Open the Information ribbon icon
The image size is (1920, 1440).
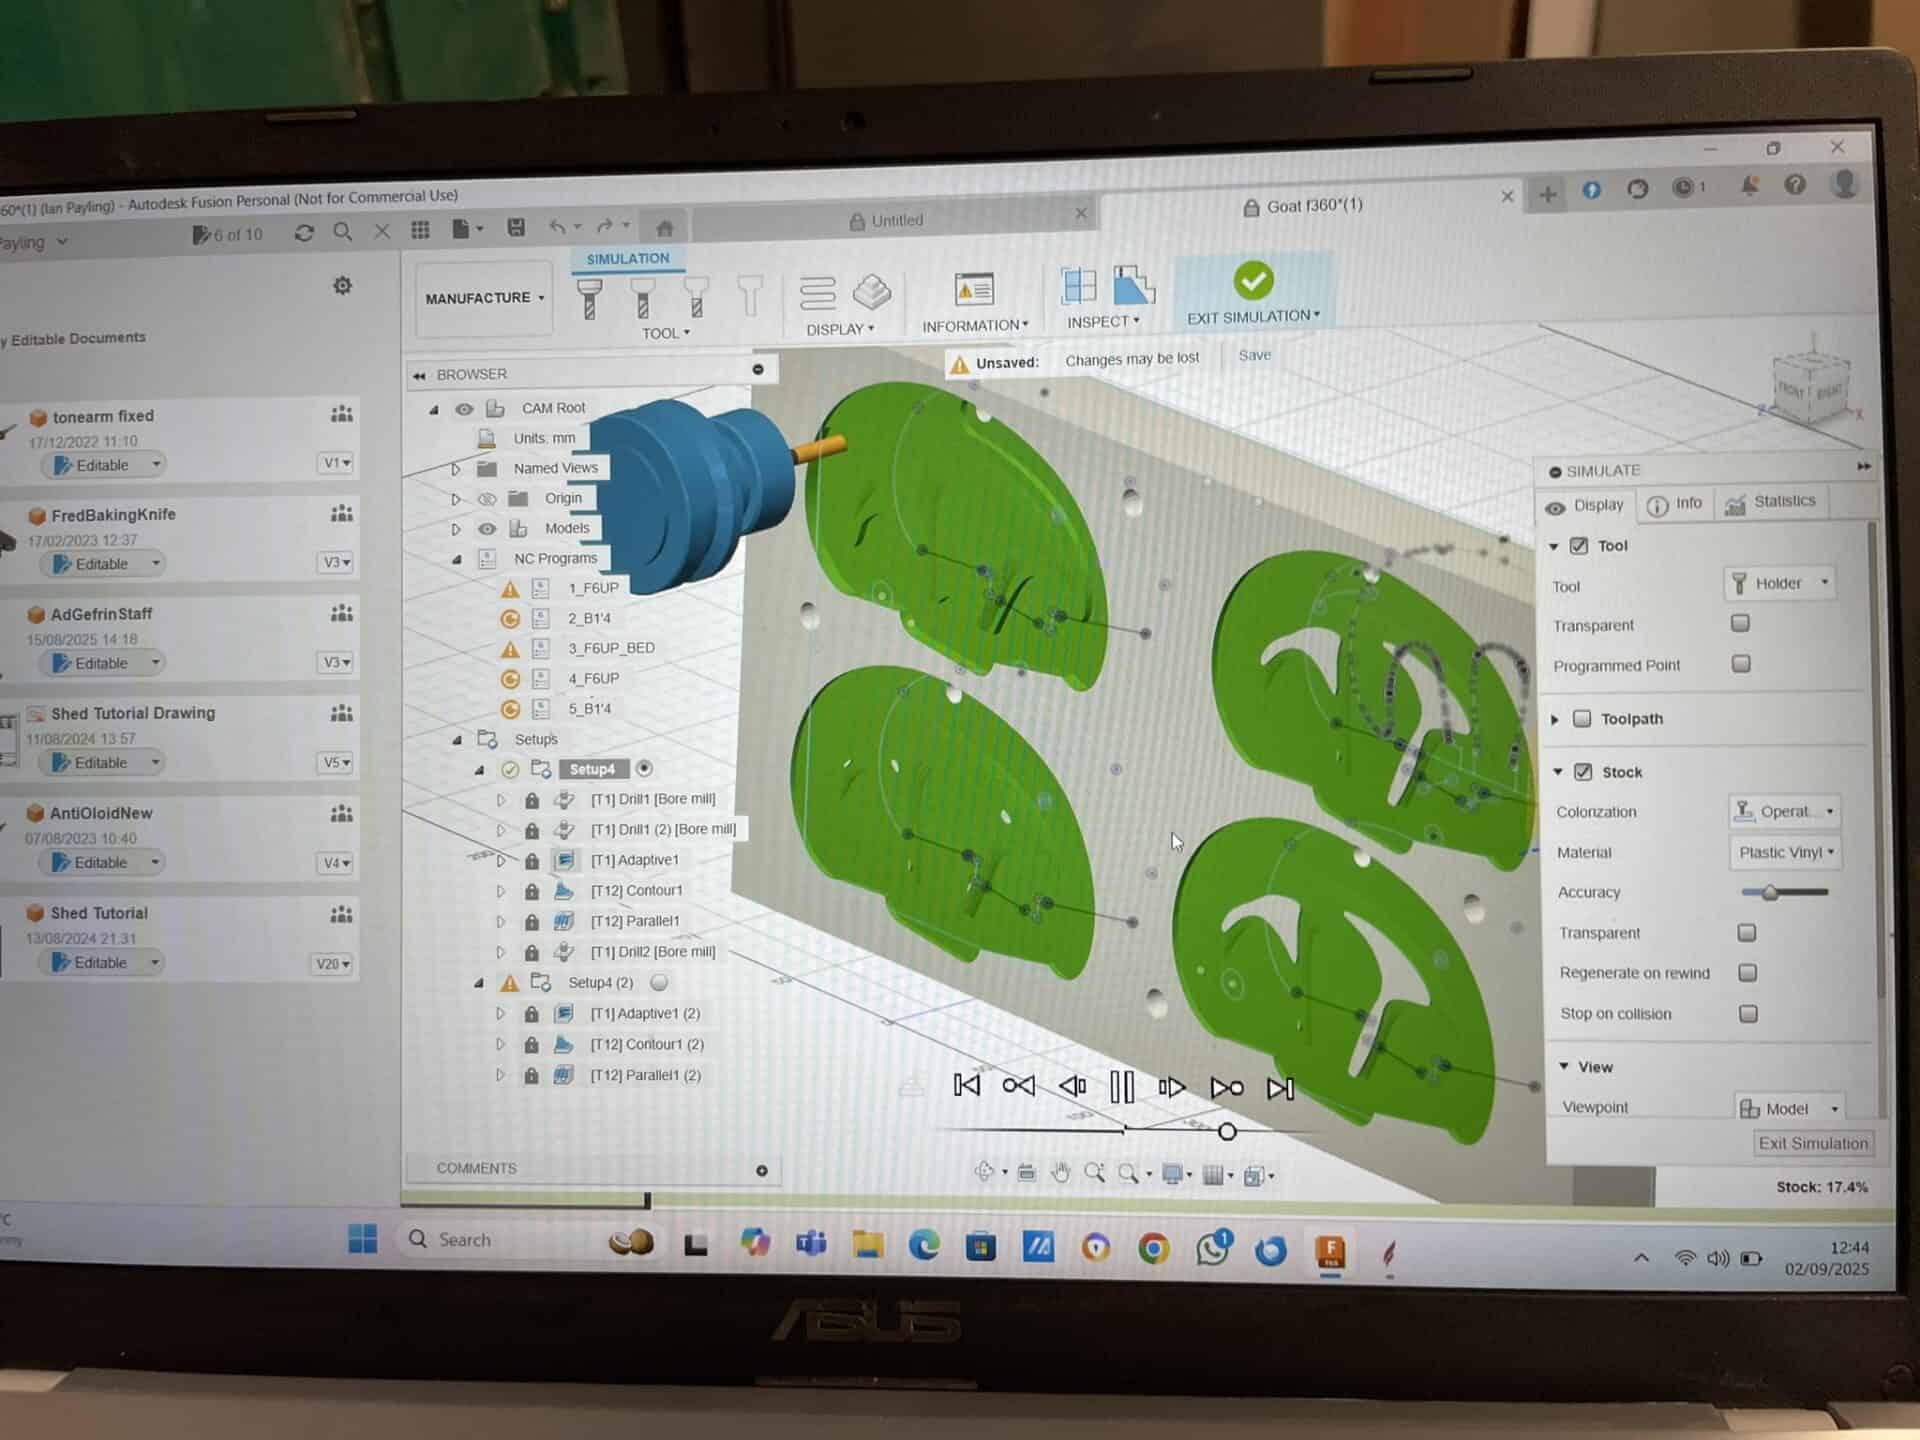[974, 290]
